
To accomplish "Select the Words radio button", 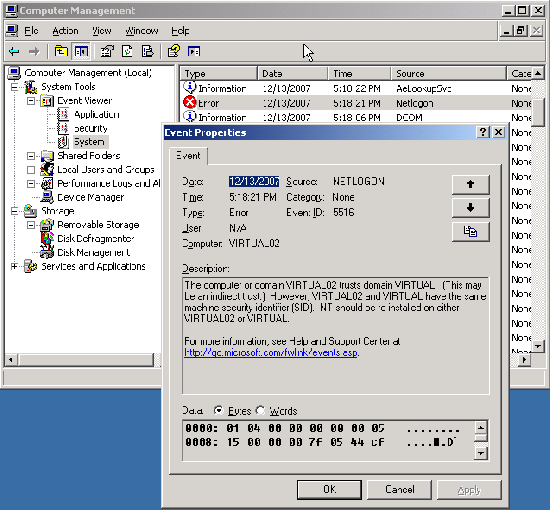I will click(260, 410).
